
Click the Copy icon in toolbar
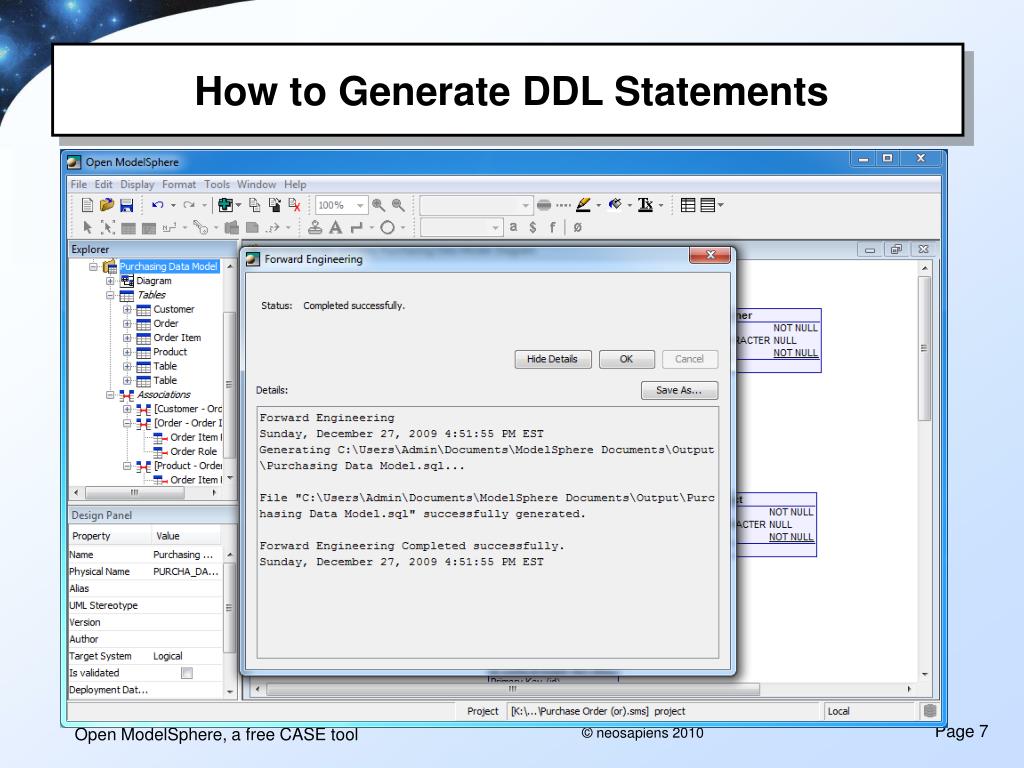(255, 205)
